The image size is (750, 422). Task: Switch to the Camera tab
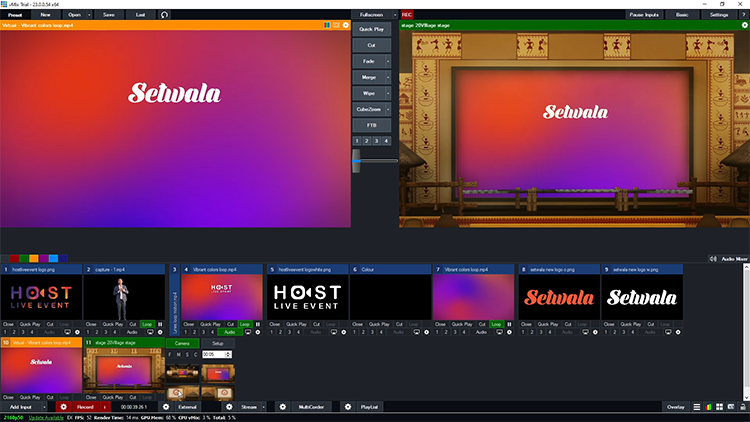[x=182, y=343]
